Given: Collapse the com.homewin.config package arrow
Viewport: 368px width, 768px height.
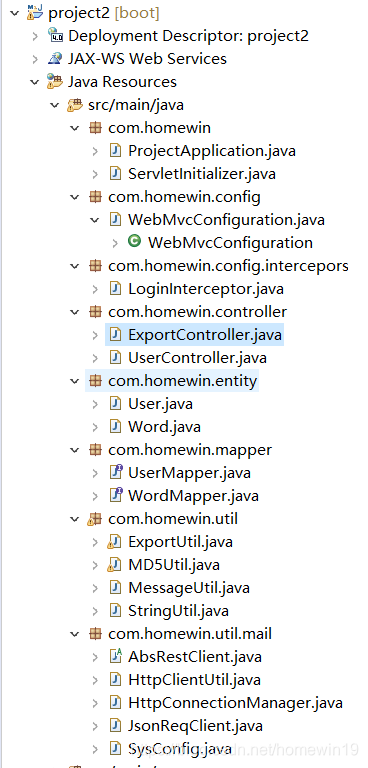Looking at the screenshot, I should [x=75, y=197].
